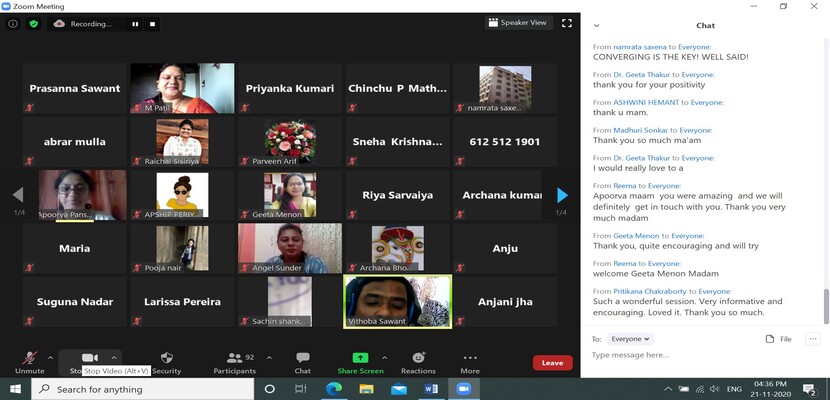Click the Share Screen icon
Viewport: 830px width, 400px height.
(x=360, y=359)
